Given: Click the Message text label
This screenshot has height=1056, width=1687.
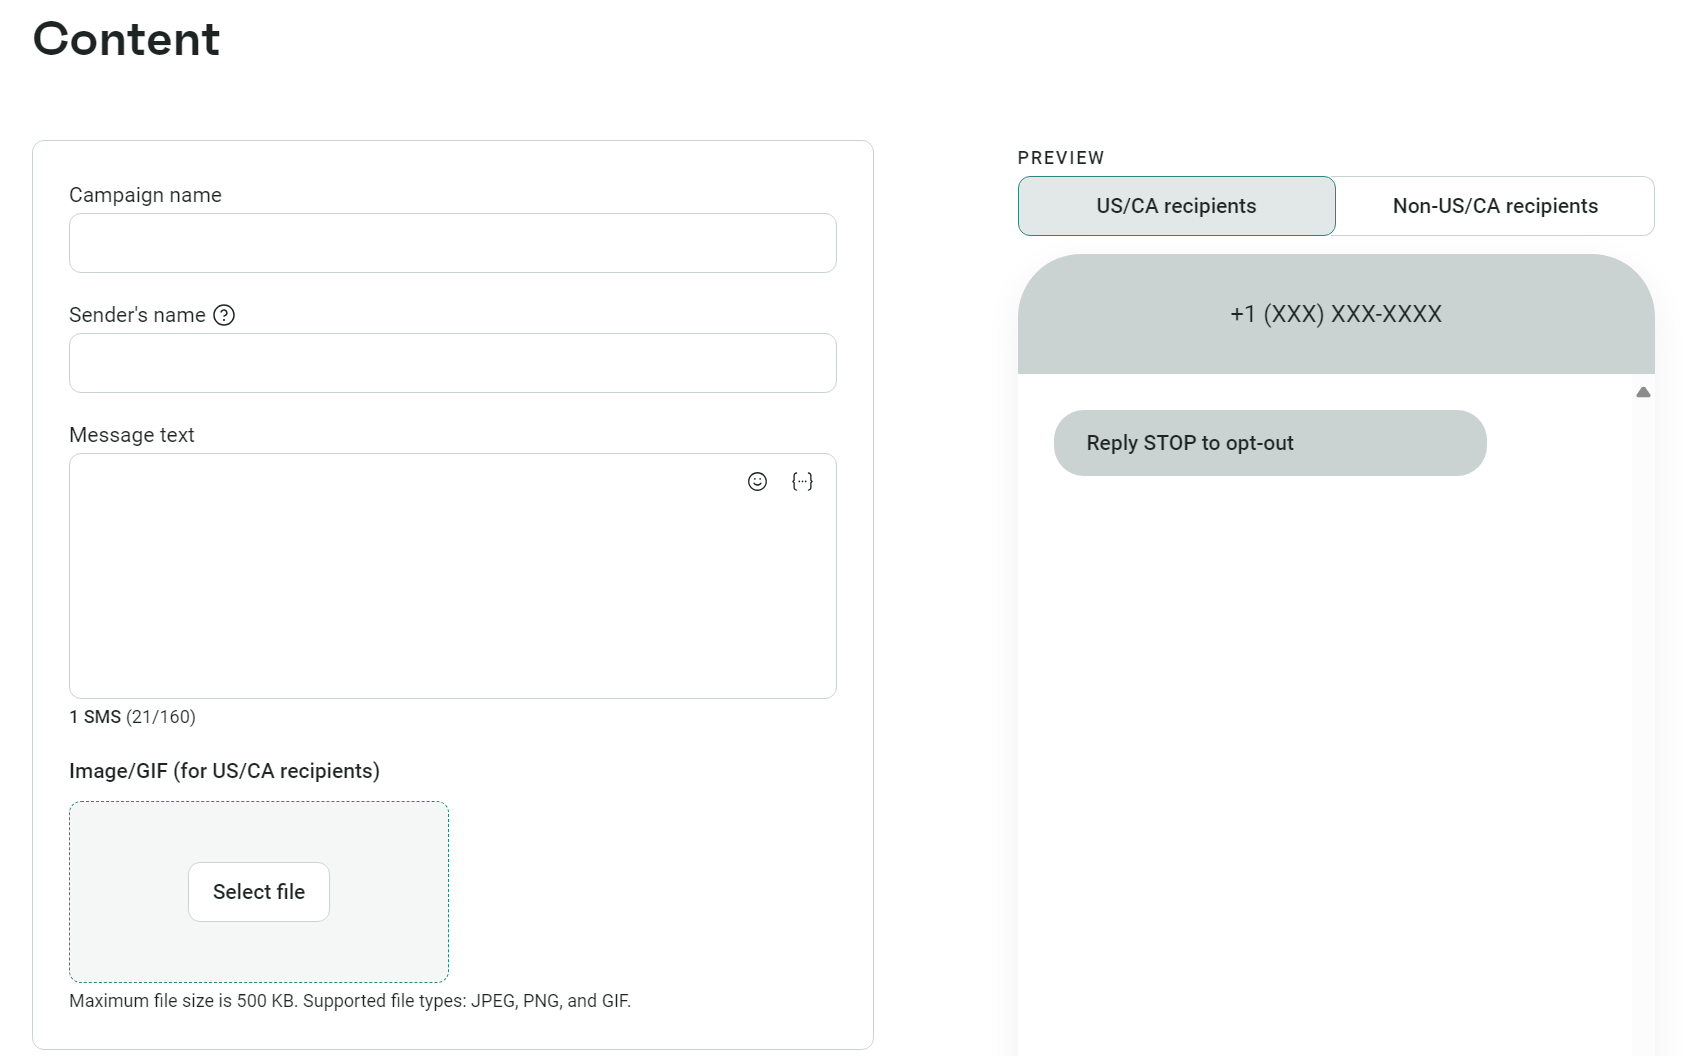Looking at the screenshot, I should pos(131,435).
